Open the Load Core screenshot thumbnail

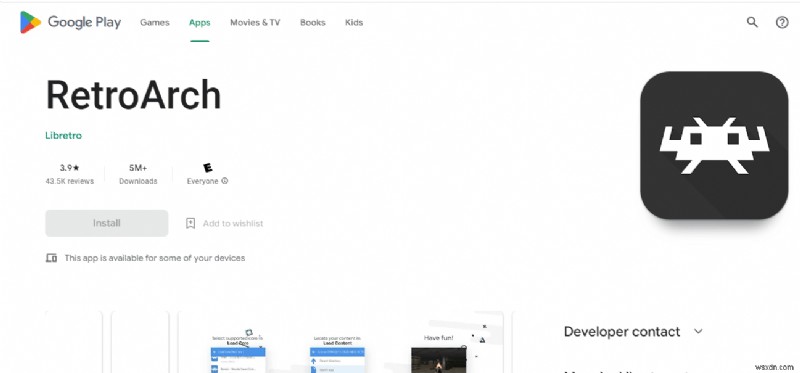click(x=238, y=352)
